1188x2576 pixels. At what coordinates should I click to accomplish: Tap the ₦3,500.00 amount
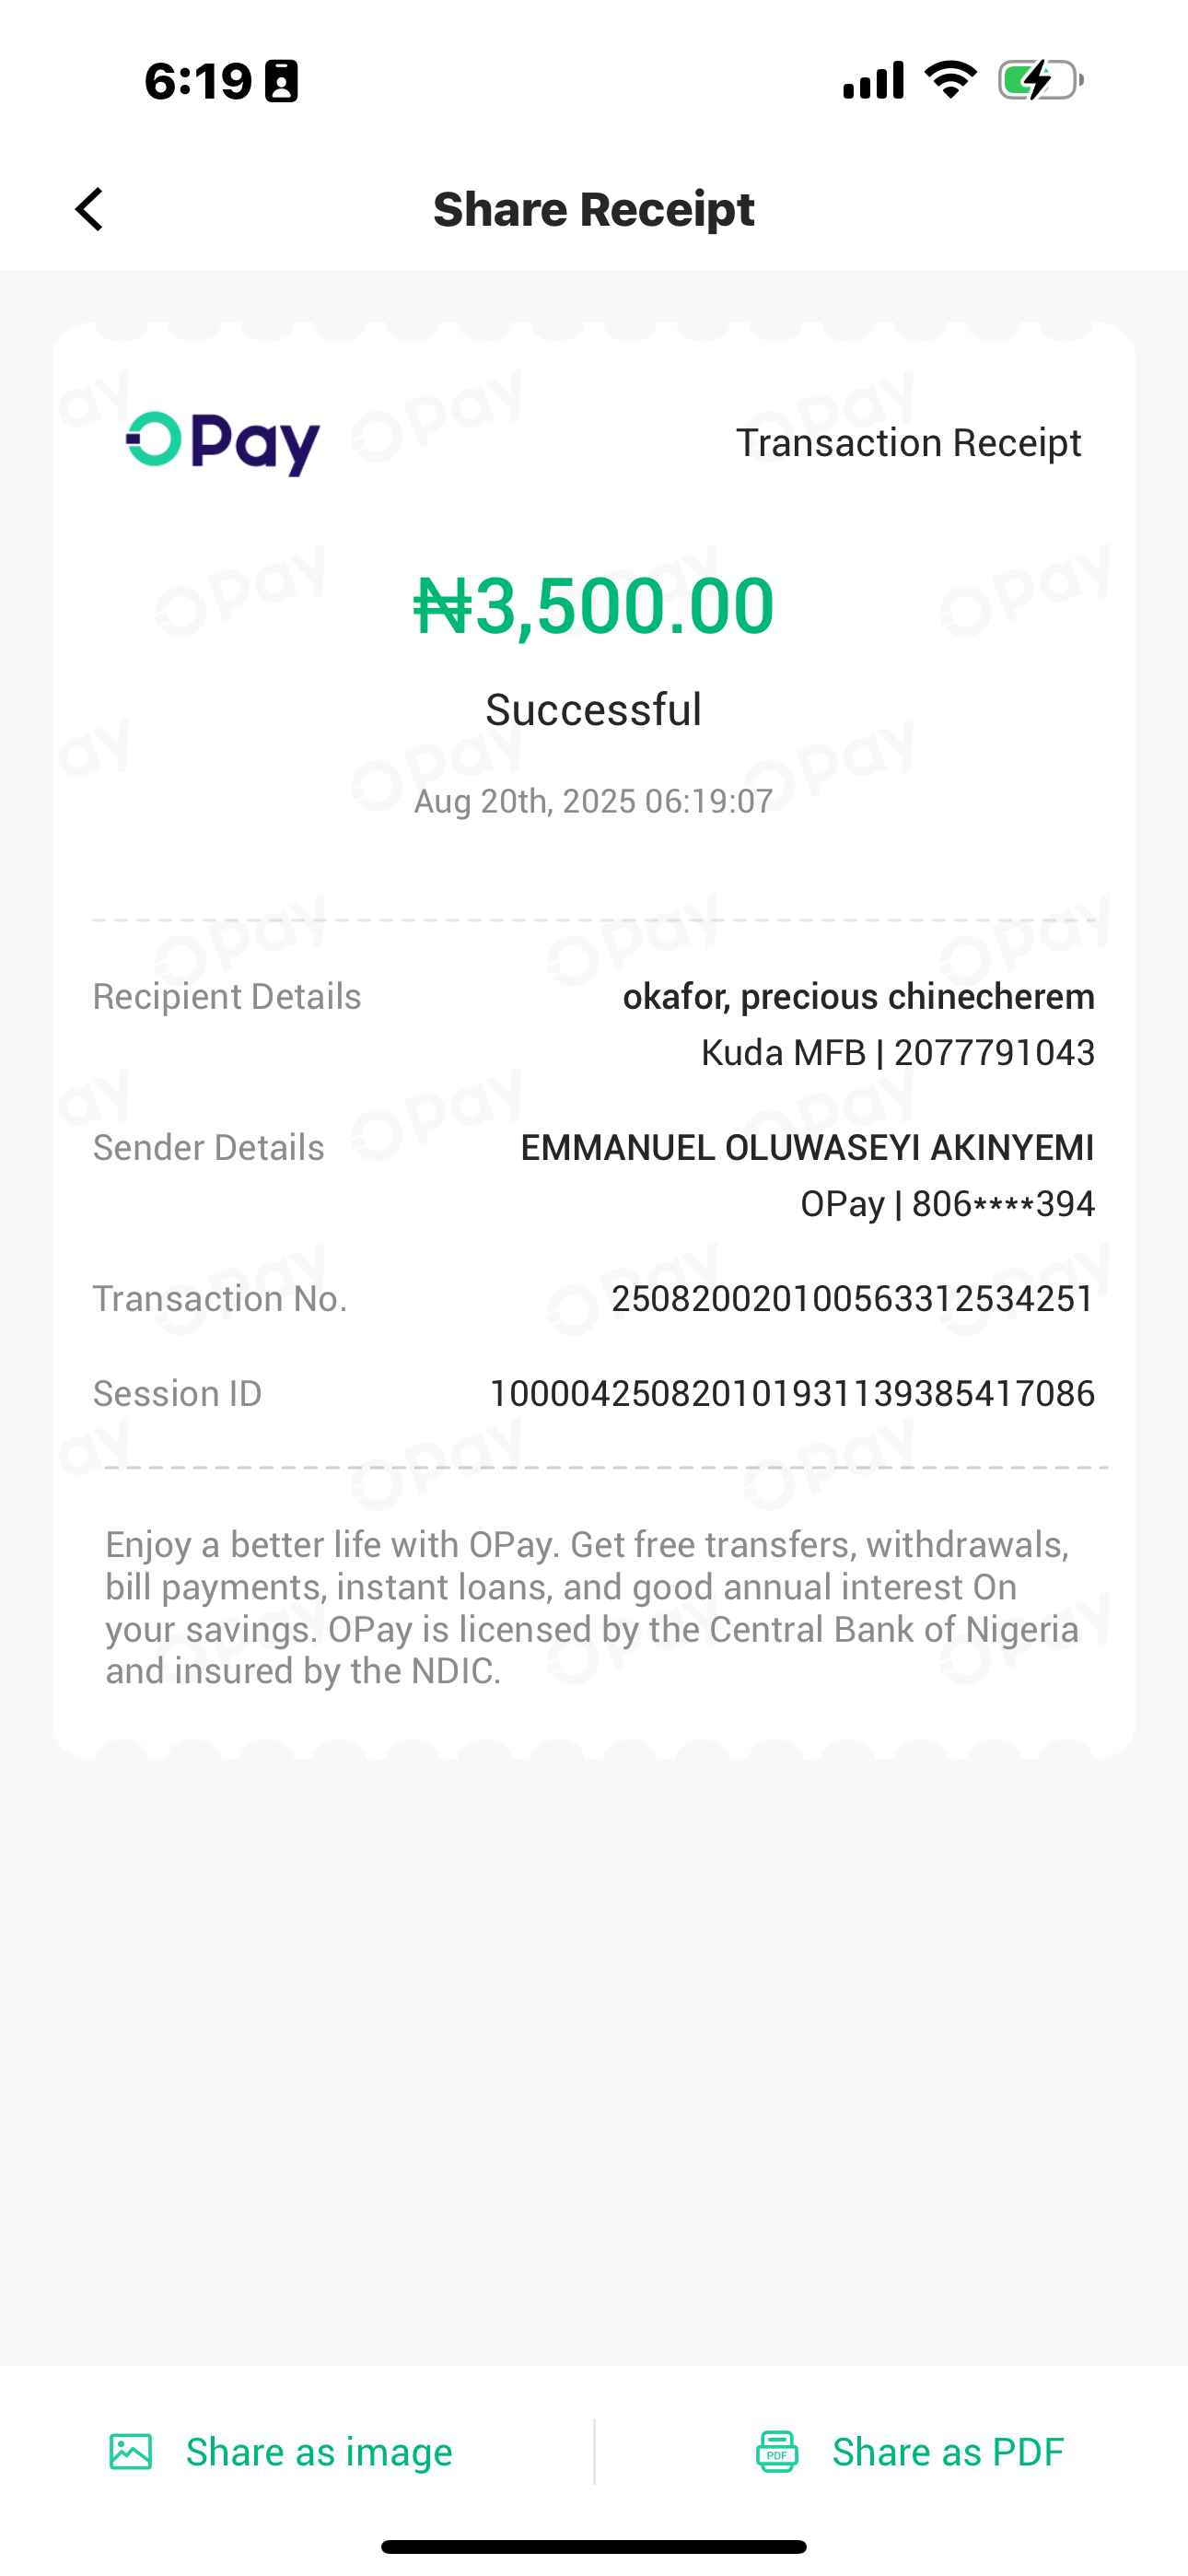click(594, 606)
